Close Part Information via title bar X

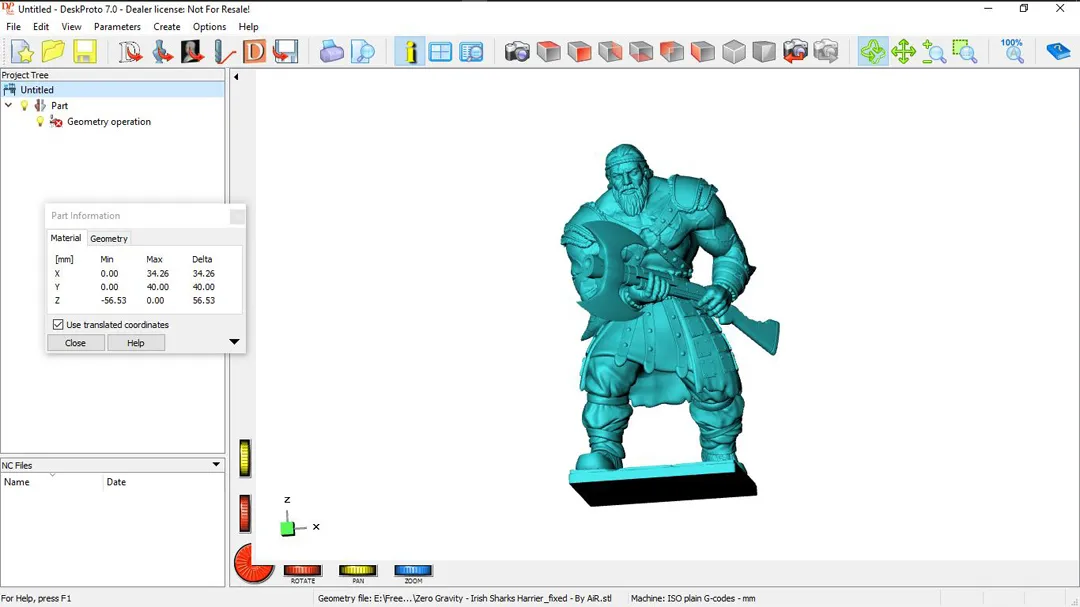(x=237, y=216)
